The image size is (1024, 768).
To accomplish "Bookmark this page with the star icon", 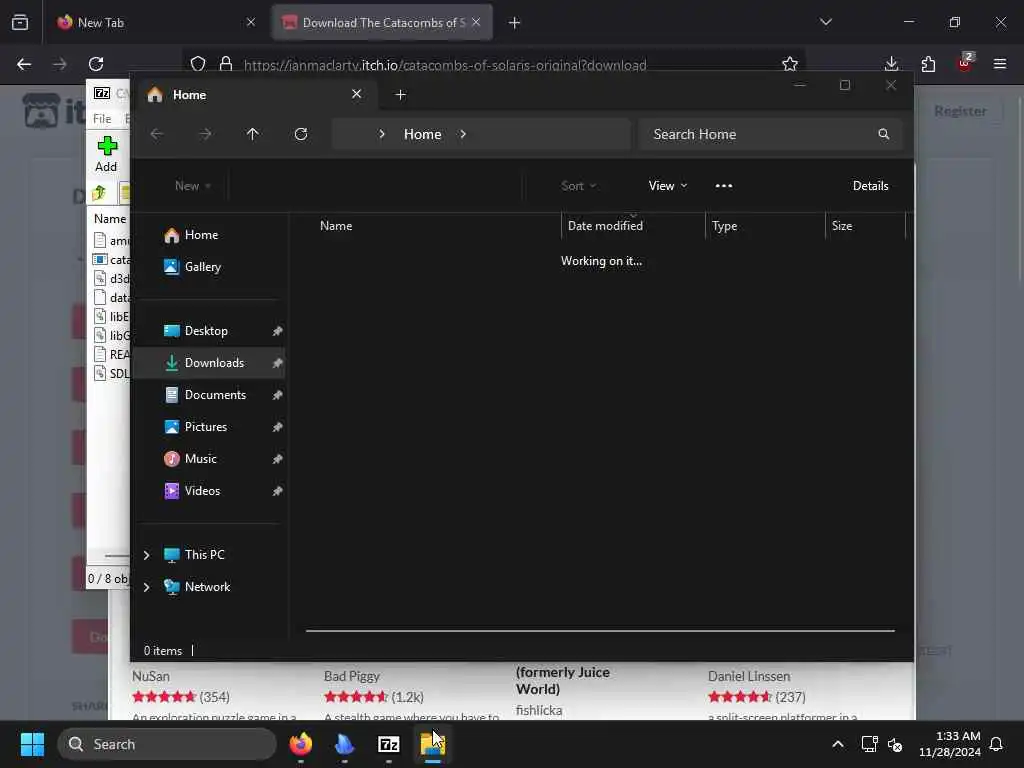I will click(x=790, y=64).
